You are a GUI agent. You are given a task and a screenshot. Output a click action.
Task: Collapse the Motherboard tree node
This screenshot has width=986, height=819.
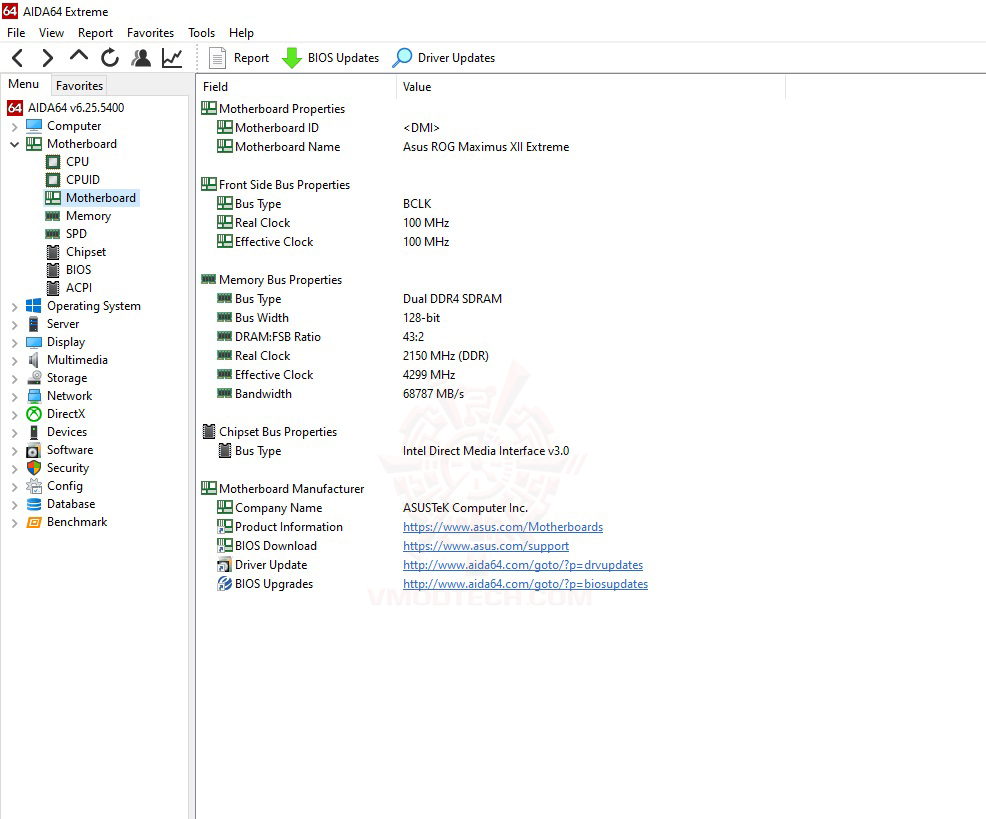(x=14, y=144)
